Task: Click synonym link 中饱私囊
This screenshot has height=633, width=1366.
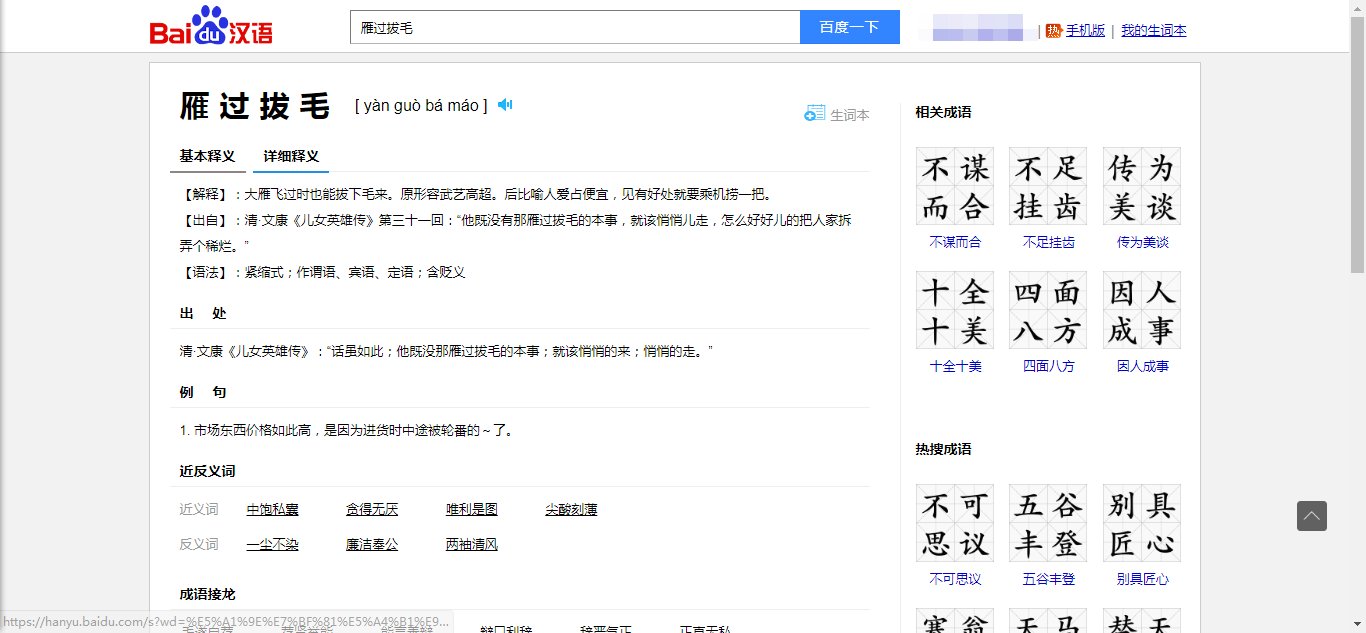Action: [x=272, y=509]
